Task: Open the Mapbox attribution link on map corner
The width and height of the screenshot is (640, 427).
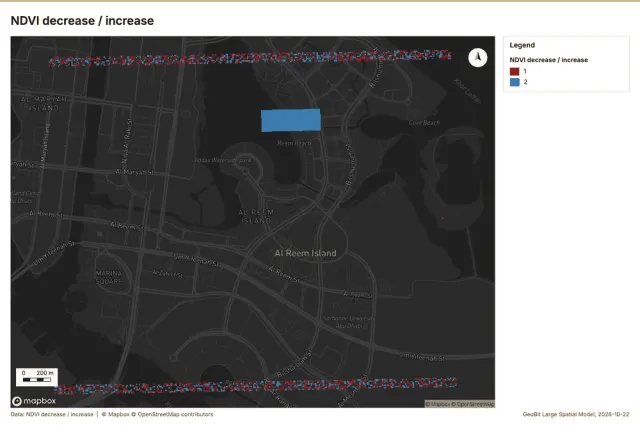Action: coord(460,404)
